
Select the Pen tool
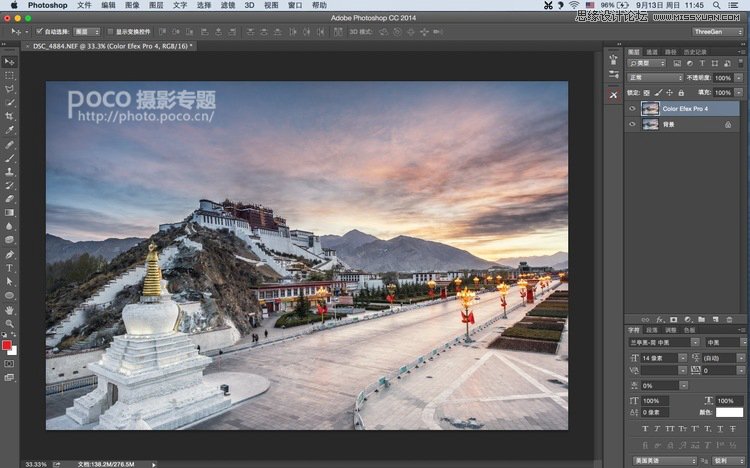[9, 255]
